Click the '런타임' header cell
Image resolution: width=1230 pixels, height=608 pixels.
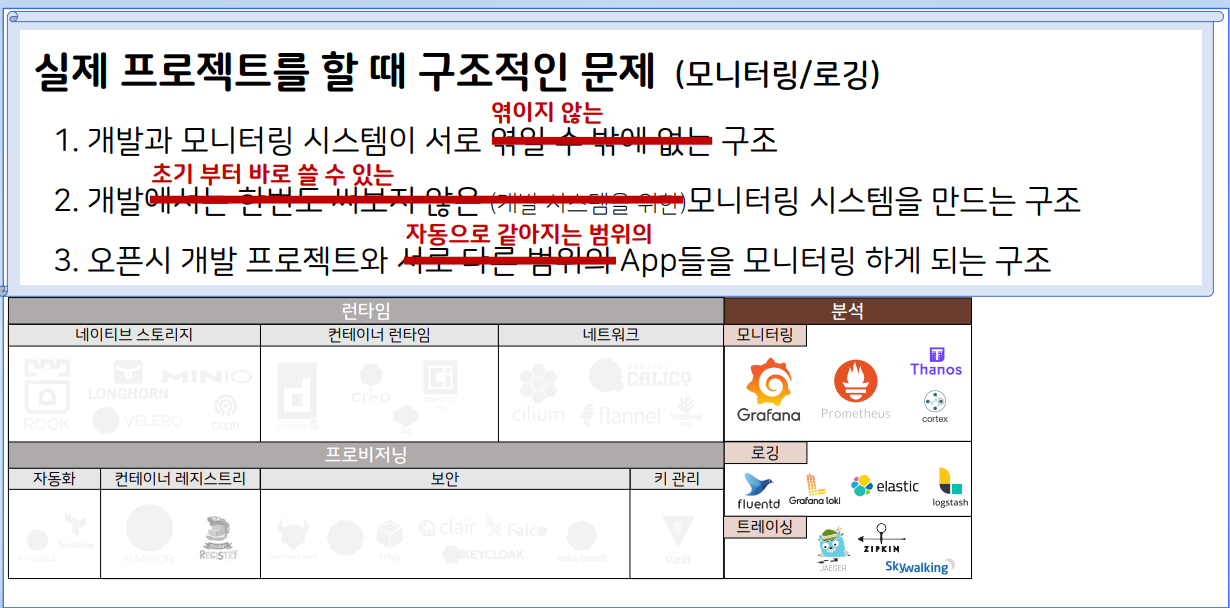click(366, 311)
